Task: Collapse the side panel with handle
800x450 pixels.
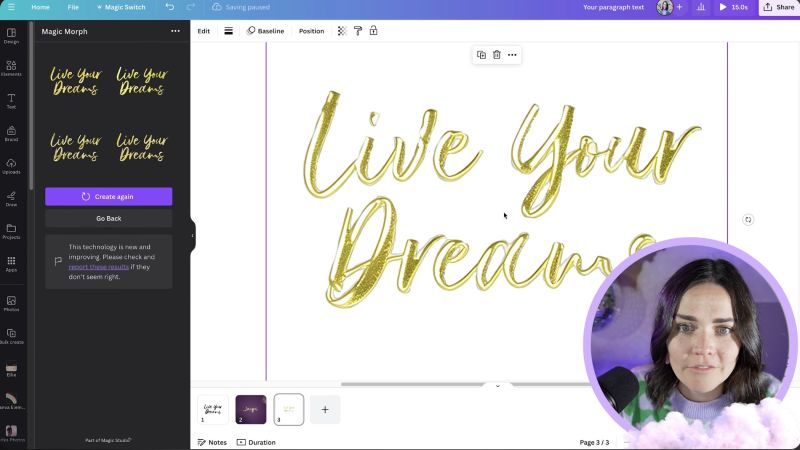Action: tap(192, 236)
